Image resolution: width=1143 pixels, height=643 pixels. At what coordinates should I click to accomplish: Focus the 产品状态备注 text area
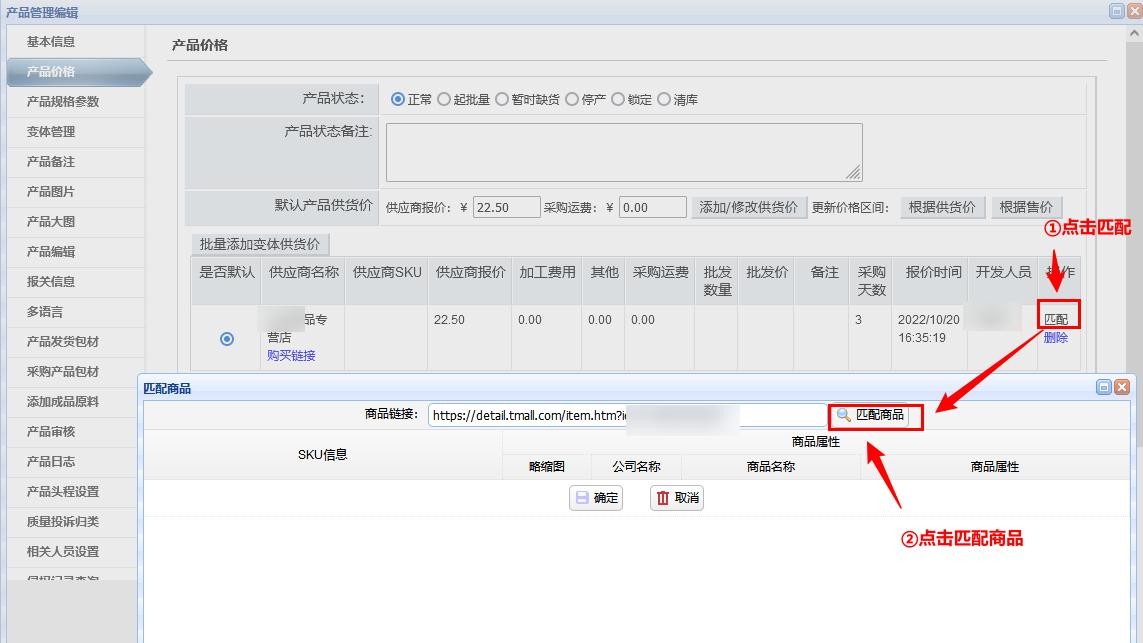(624, 152)
